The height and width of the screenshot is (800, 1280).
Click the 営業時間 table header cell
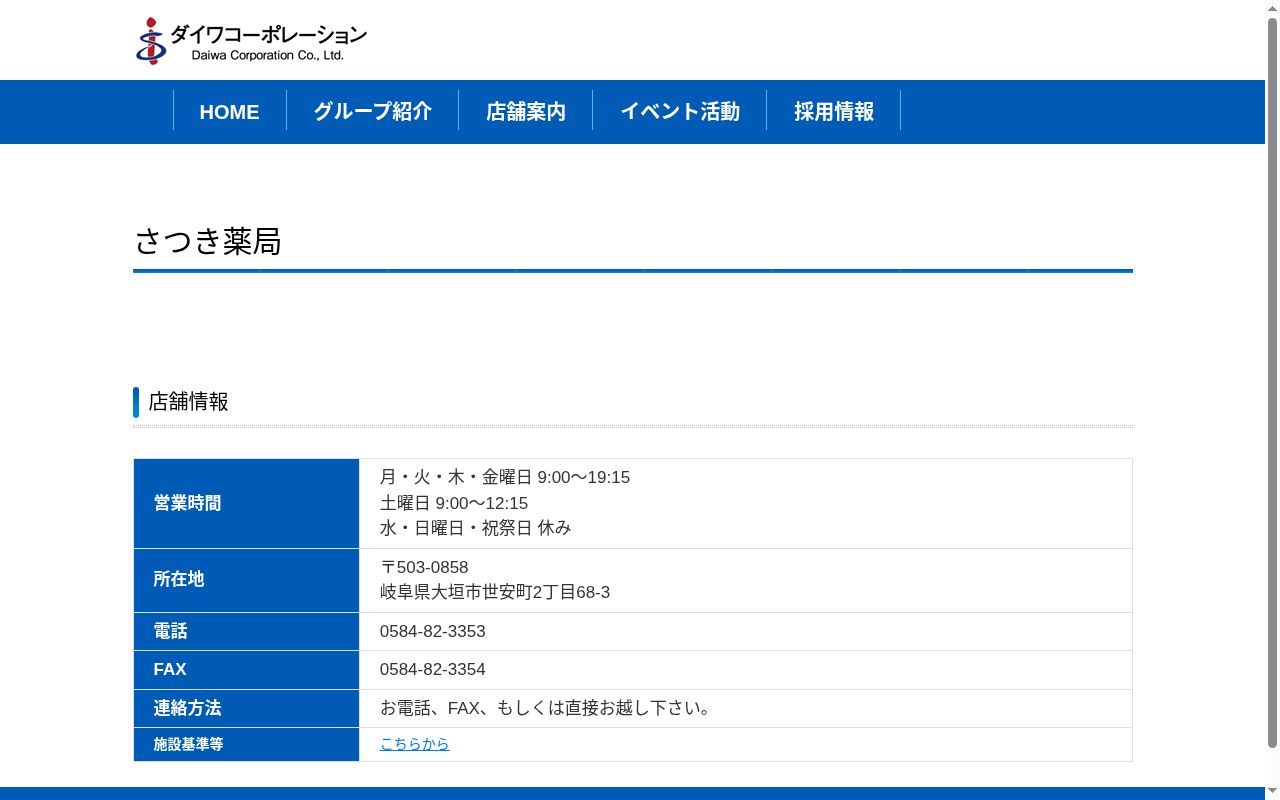(x=246, y=503)
